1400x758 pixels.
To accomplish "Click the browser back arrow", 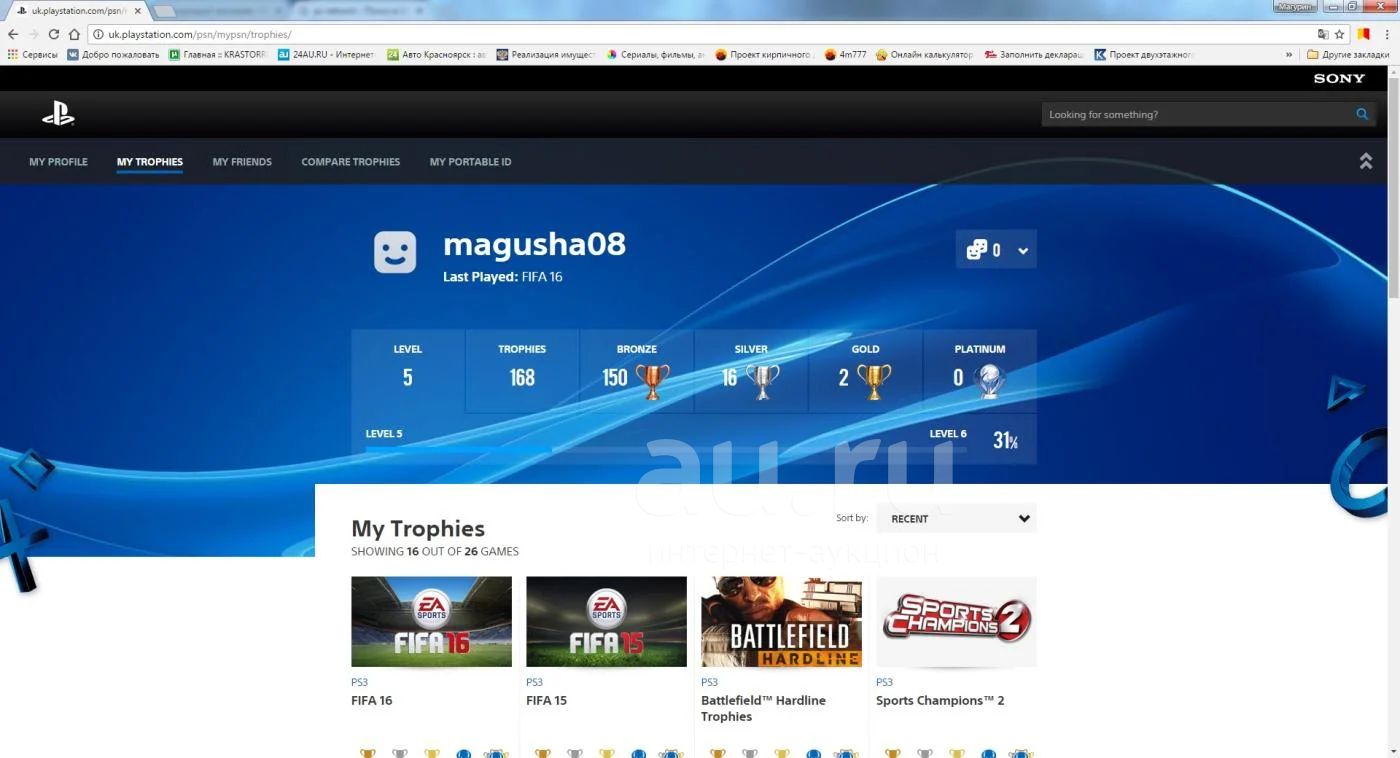I will click(13, 34).
